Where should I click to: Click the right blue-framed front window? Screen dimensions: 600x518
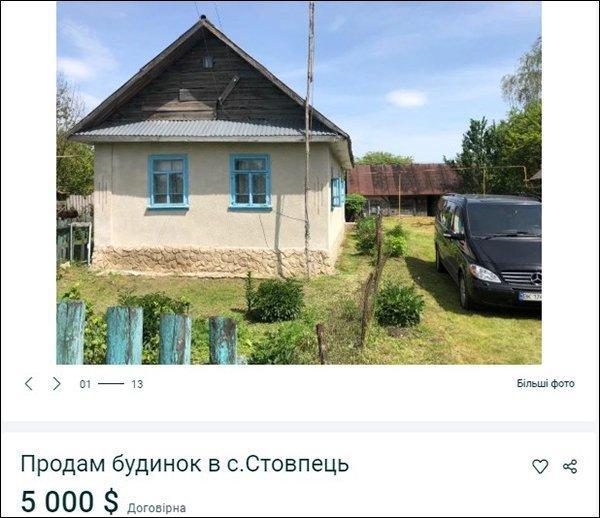tap(250, 183)
